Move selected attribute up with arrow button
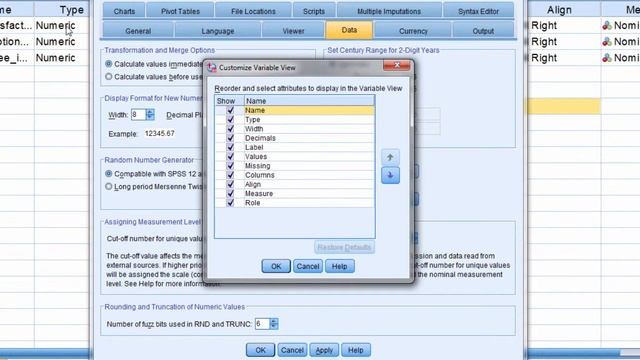Image resolution: width=640 pixels, height=360 pixels. (x=390, y=157)
